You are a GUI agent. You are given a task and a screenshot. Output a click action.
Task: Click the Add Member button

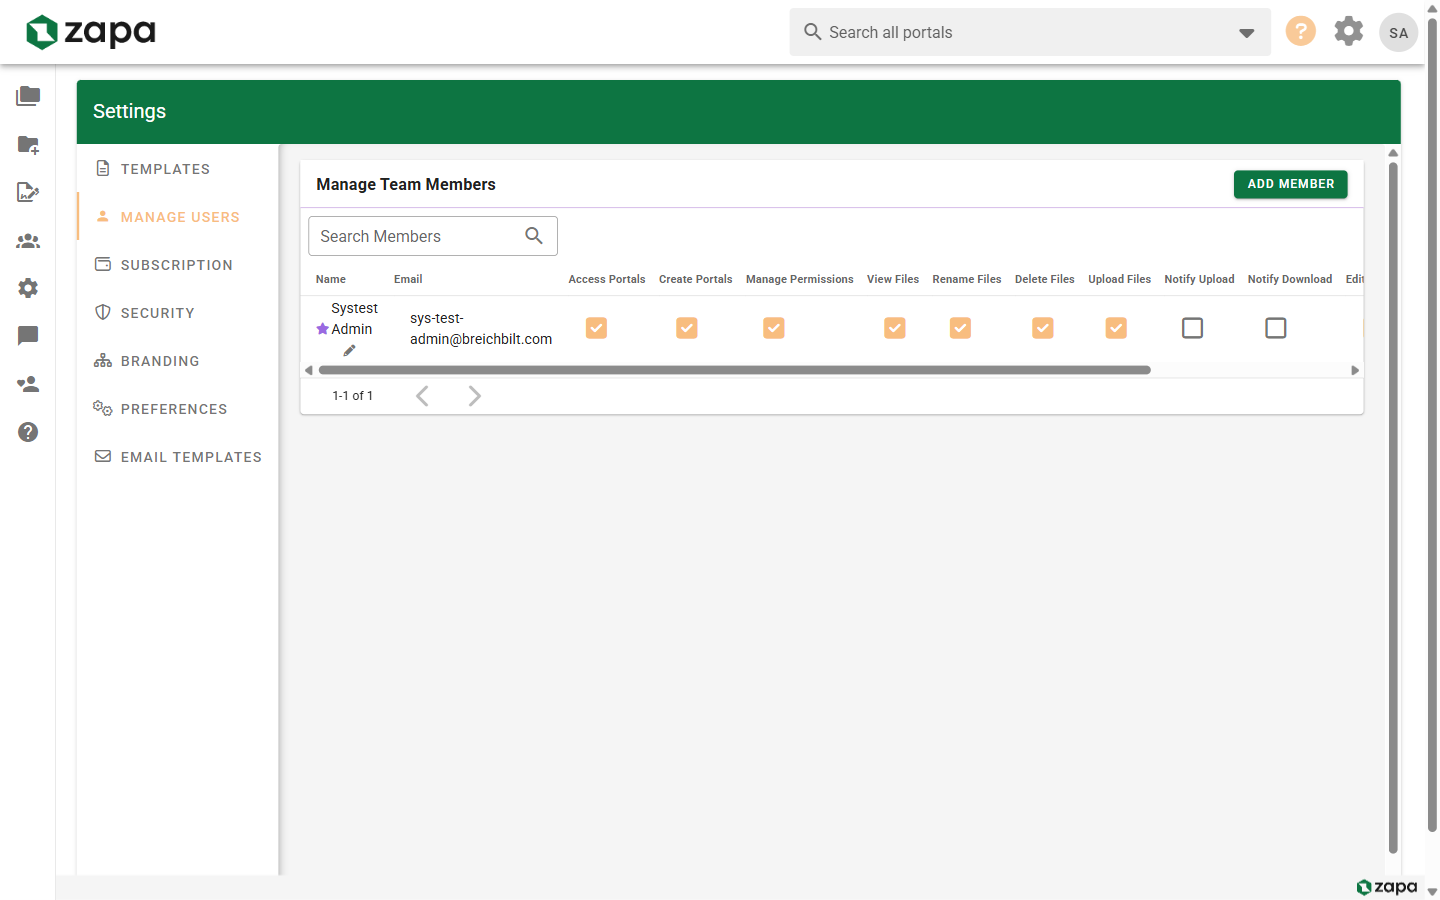point(1290,184)
